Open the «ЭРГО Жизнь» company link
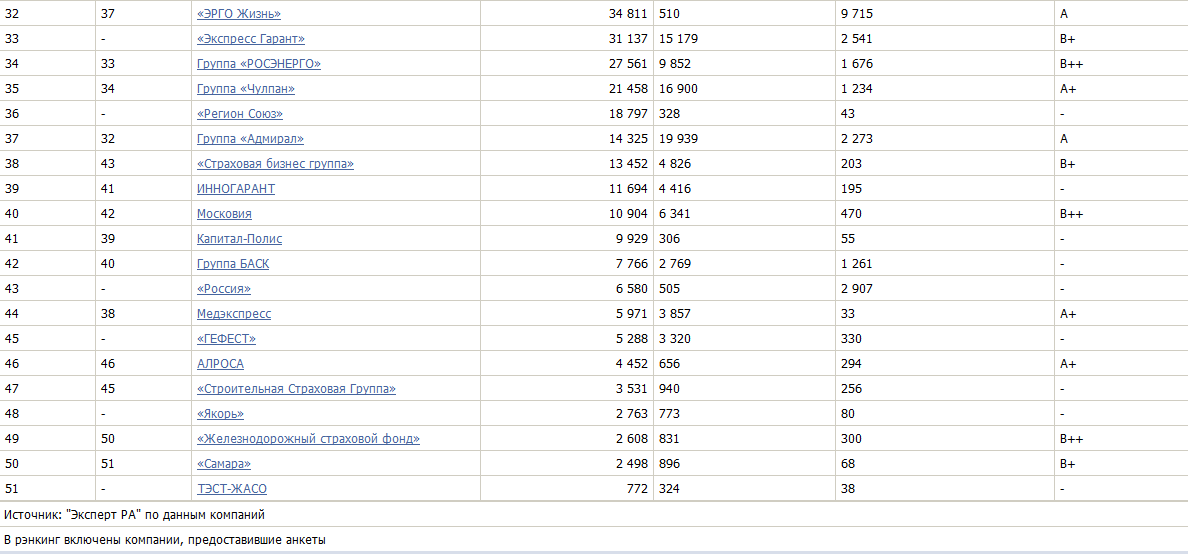This screenshot has height=554, width=1188. point(238,14)
